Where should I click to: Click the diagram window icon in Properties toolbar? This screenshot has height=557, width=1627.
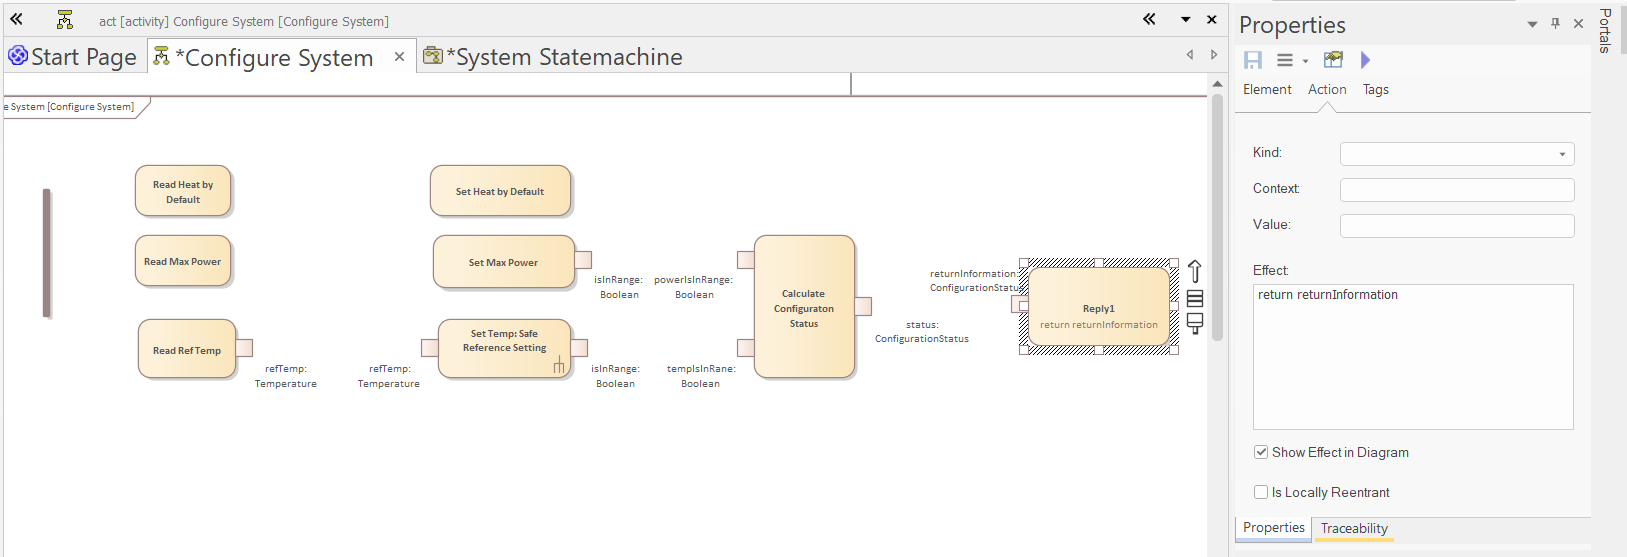[1333, 60]
